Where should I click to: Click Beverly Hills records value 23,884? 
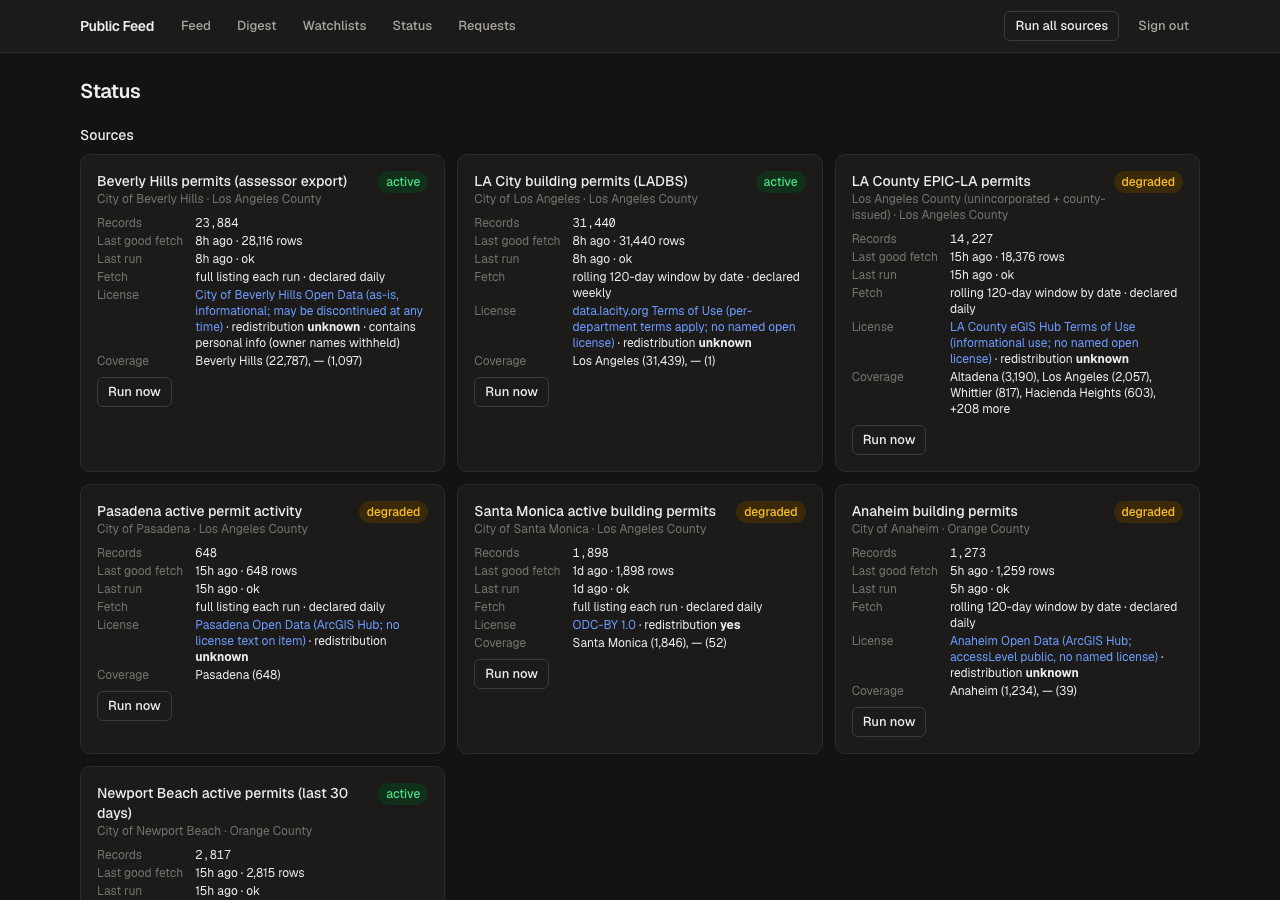217,223
